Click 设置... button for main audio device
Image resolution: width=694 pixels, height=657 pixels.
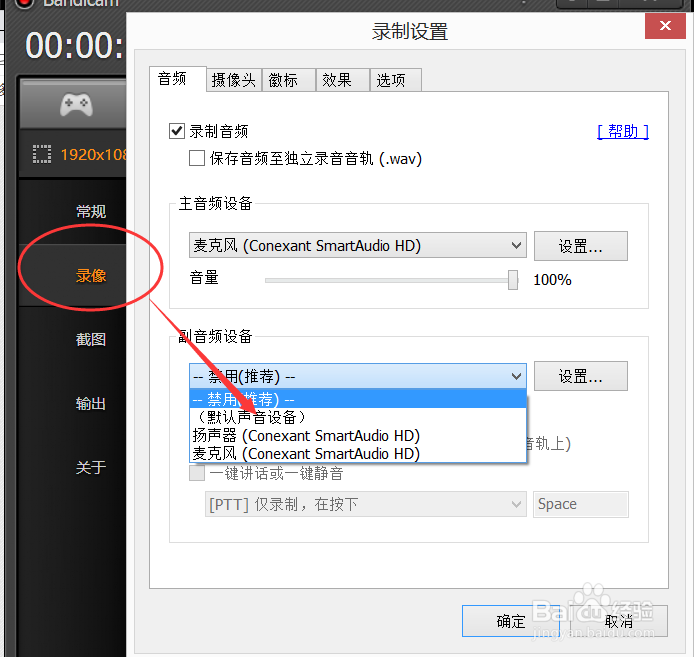coord(581,246)
